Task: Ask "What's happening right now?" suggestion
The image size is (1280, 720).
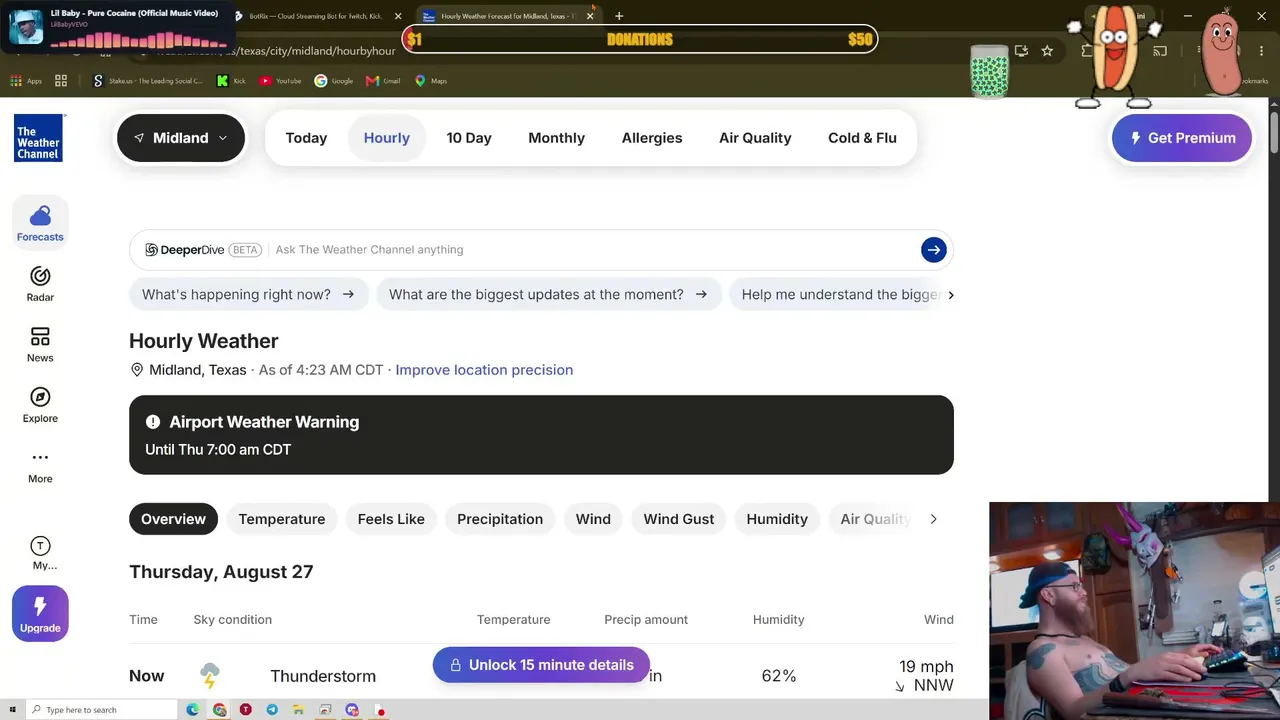Action: (248, 295)
